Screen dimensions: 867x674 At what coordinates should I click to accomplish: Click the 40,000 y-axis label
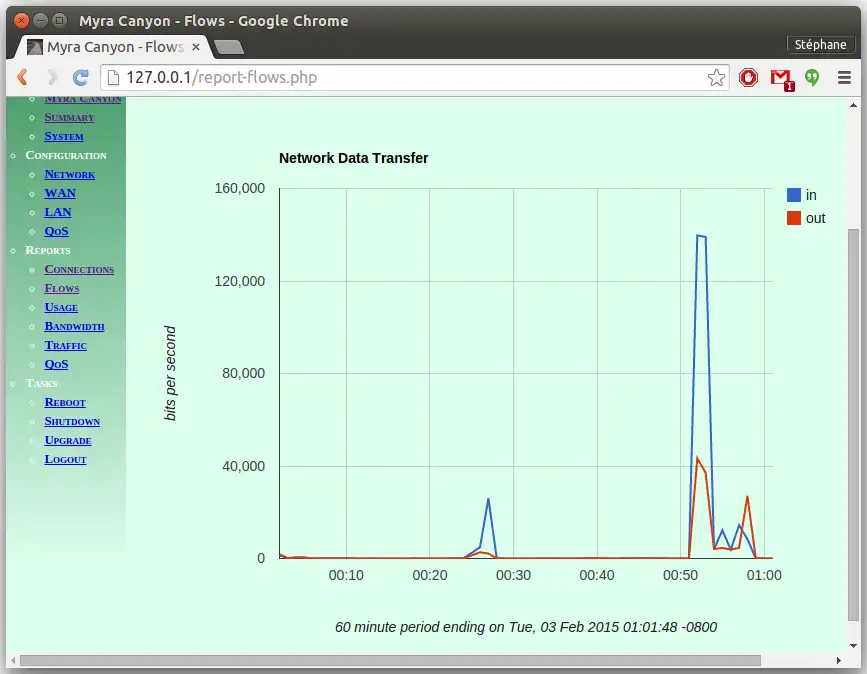pos(243,466)
